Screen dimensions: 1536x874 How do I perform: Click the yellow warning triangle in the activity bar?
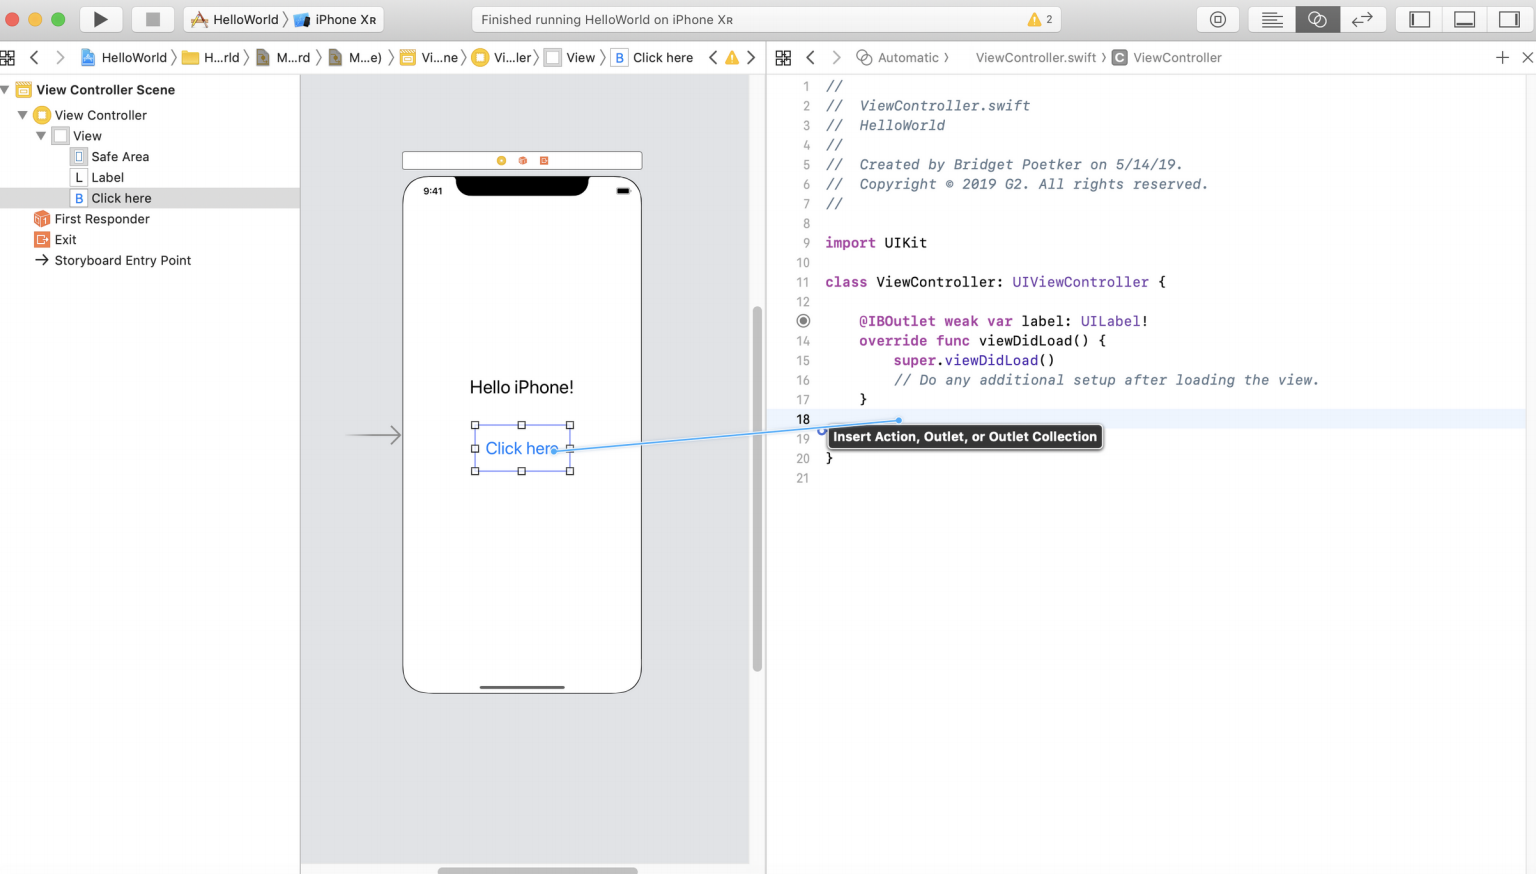pos(1034,19)
